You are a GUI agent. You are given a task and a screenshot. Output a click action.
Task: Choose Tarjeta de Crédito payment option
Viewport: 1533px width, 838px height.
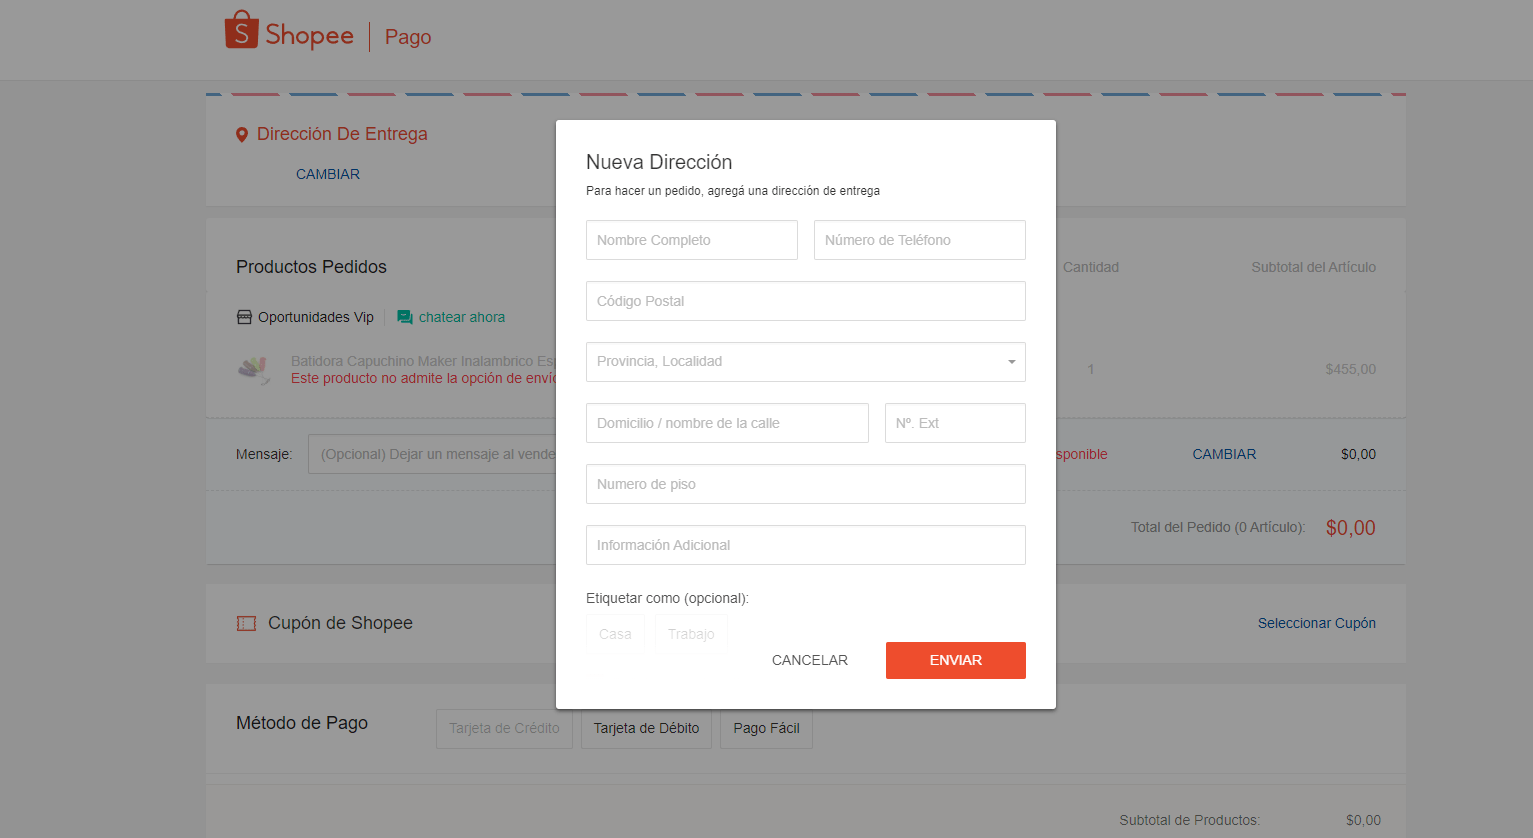pos(504,728)
